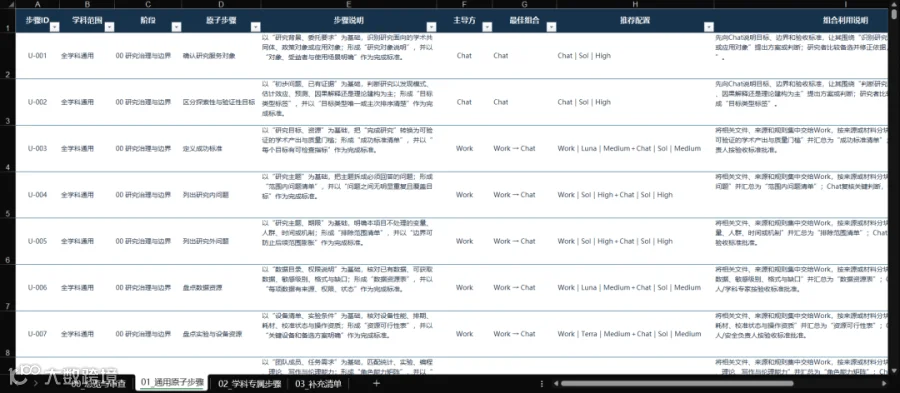
Task: Select the 列出研究外问题 cell
Action: [x=221, y=242]
